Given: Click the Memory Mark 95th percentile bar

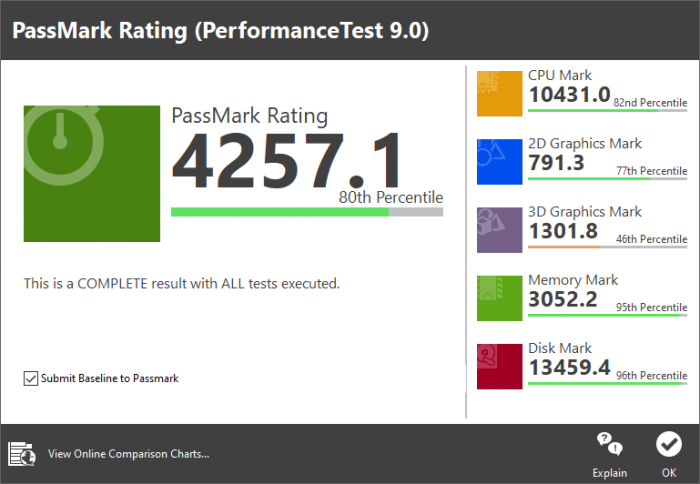Looking at the screenshot, I should point(607,315).
